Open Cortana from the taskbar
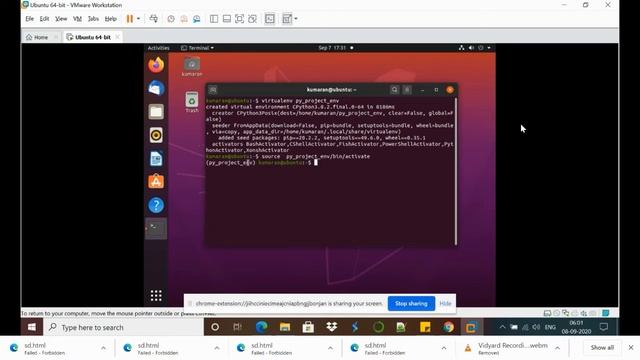640x360 pixels. click(215, 327)
